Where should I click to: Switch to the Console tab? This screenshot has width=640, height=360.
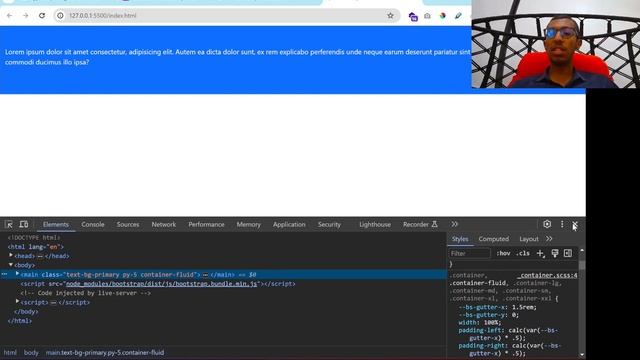click(x=93, y=224)
